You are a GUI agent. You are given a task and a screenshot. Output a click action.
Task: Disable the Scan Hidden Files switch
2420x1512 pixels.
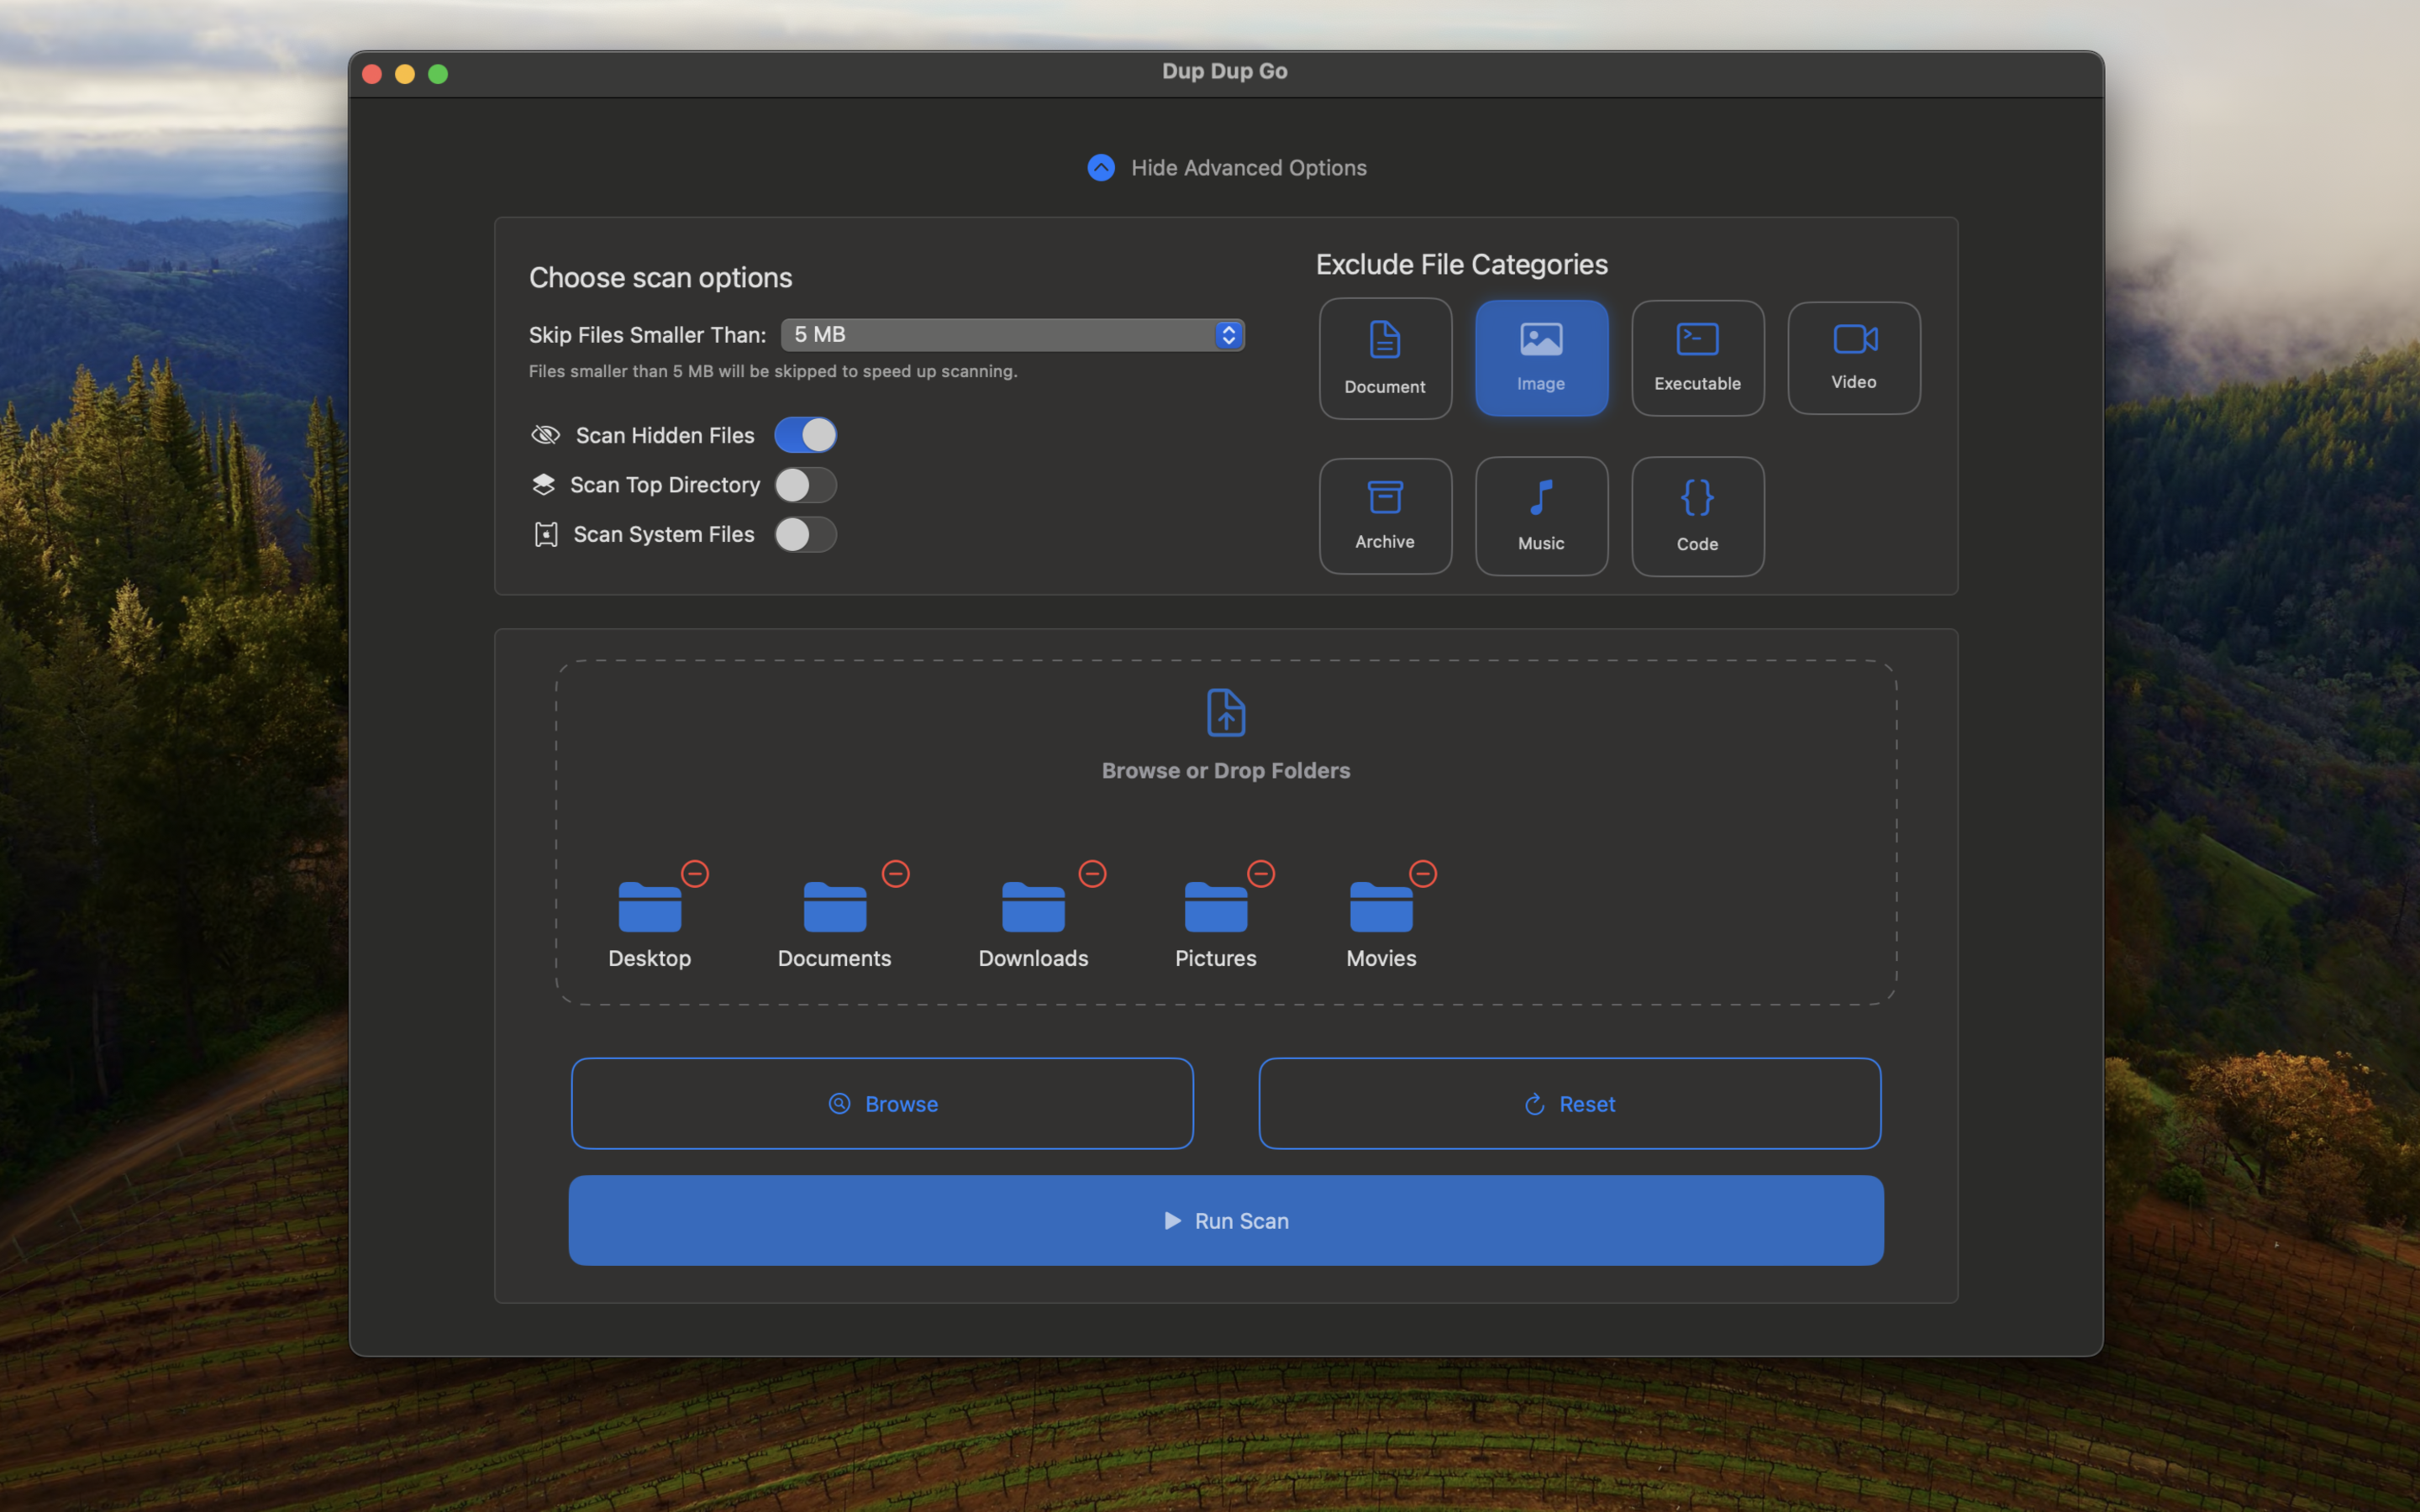(805, 435)
